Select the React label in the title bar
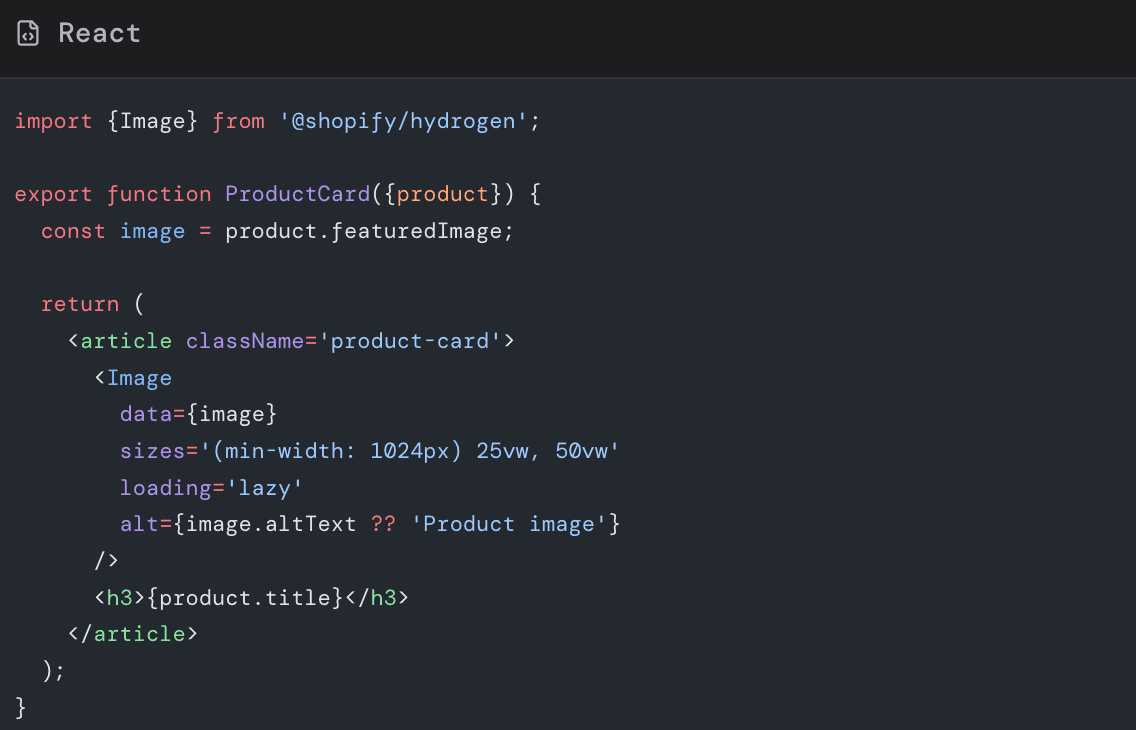 coord(98,32)
